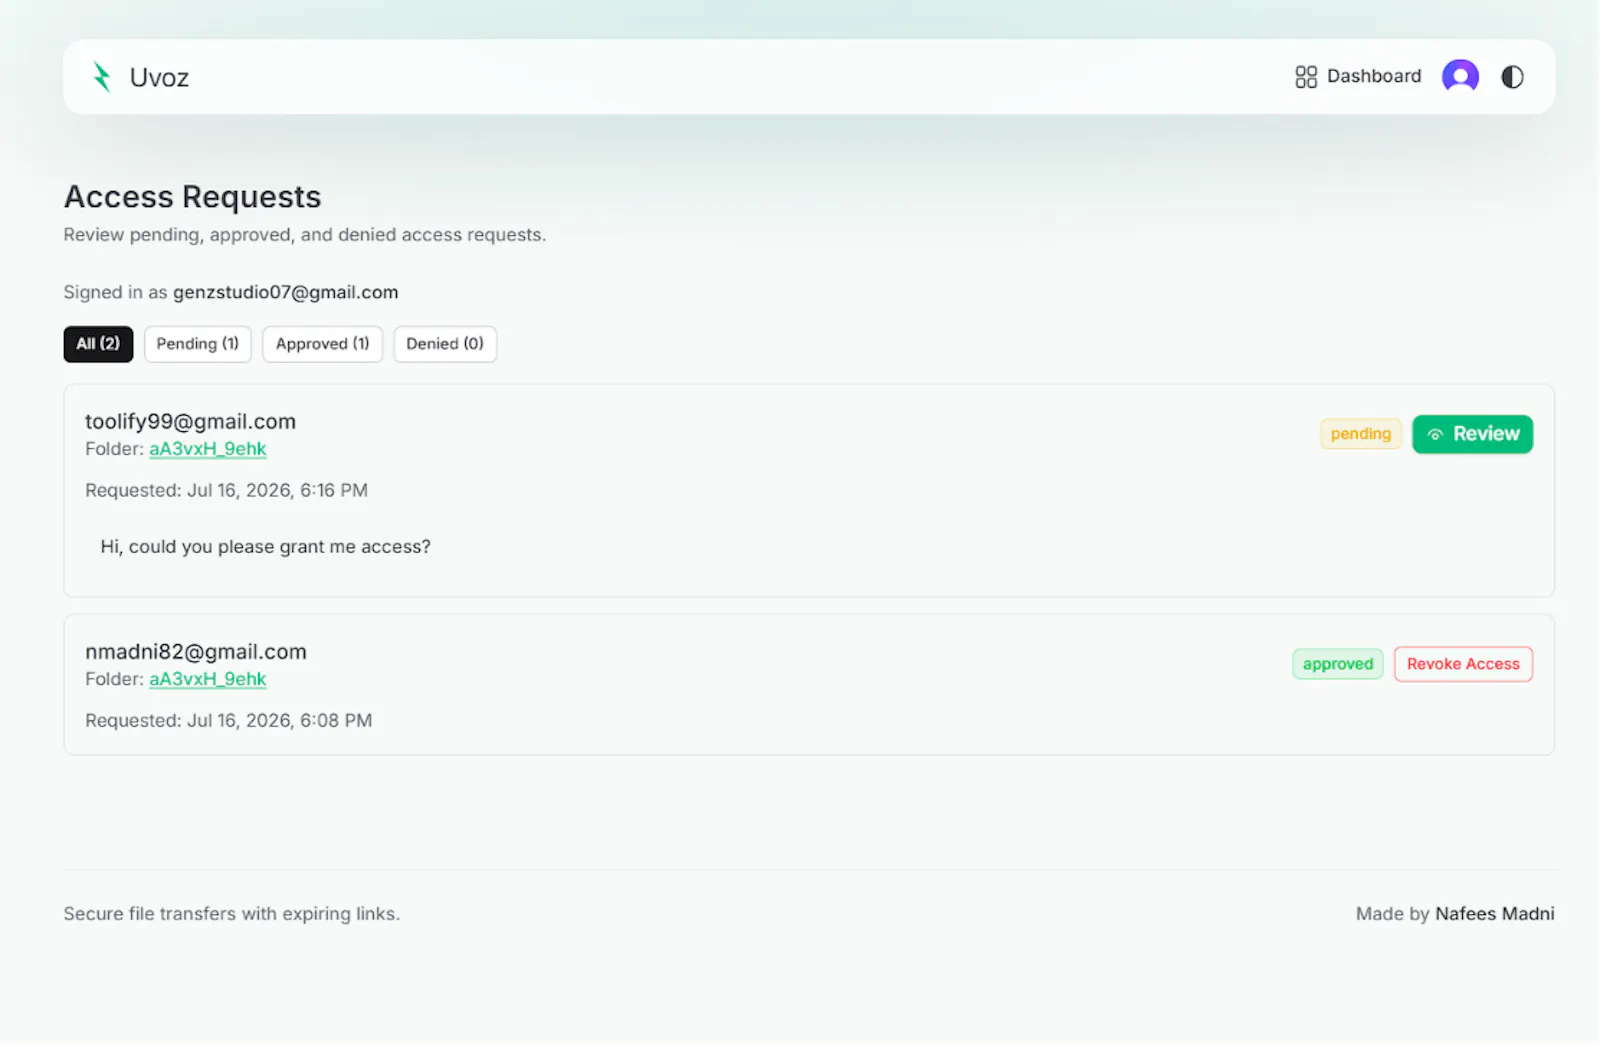Open the user profile avatar
This screenshot has width=1600, height=1045.
(x=1460, y=76)
